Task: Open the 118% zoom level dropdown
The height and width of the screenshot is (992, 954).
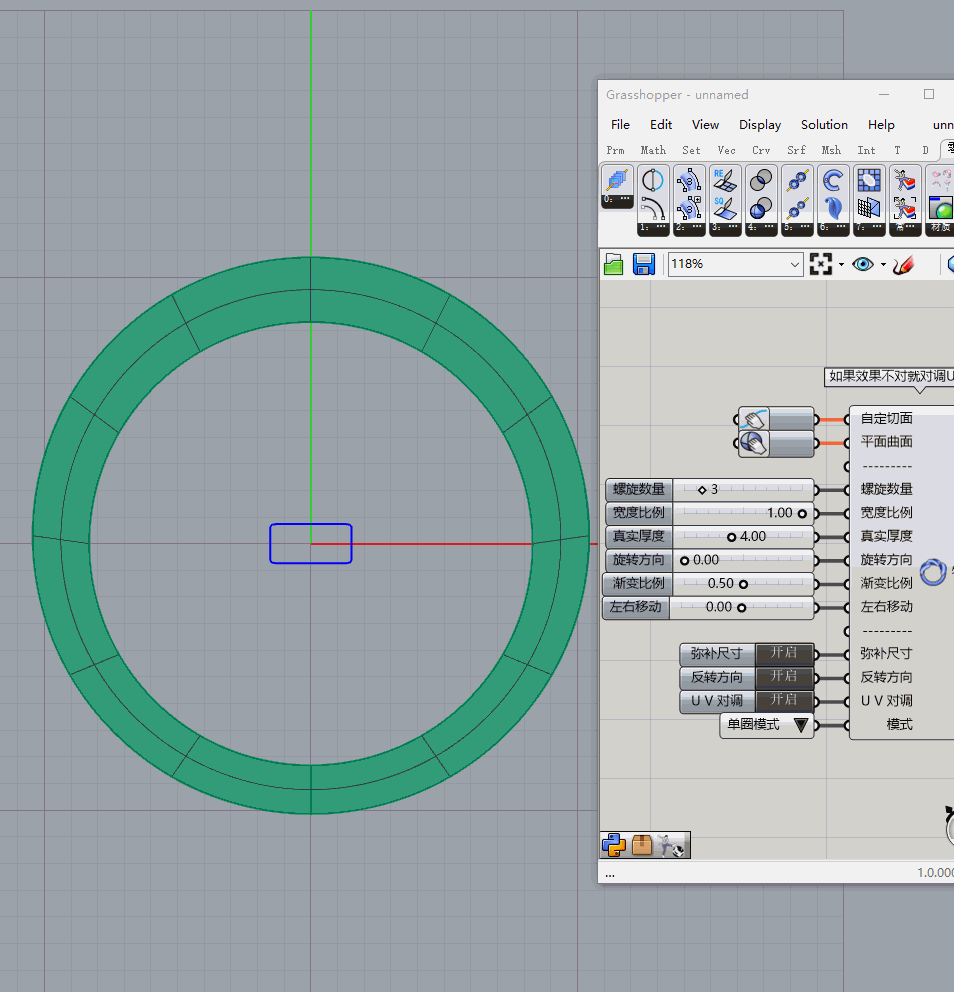Action: [x=795, y=264]
